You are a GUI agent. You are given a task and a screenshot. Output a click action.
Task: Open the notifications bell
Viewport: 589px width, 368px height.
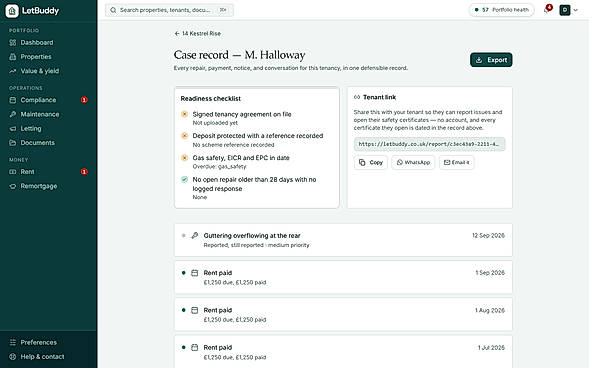pos(547,10)
